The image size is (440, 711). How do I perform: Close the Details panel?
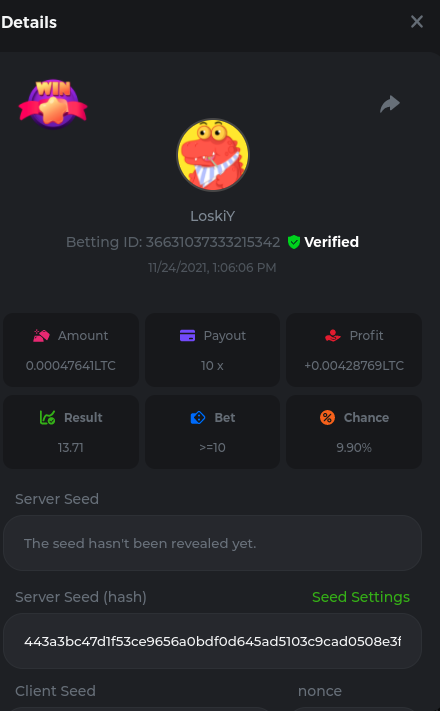(x=416, y=21)
